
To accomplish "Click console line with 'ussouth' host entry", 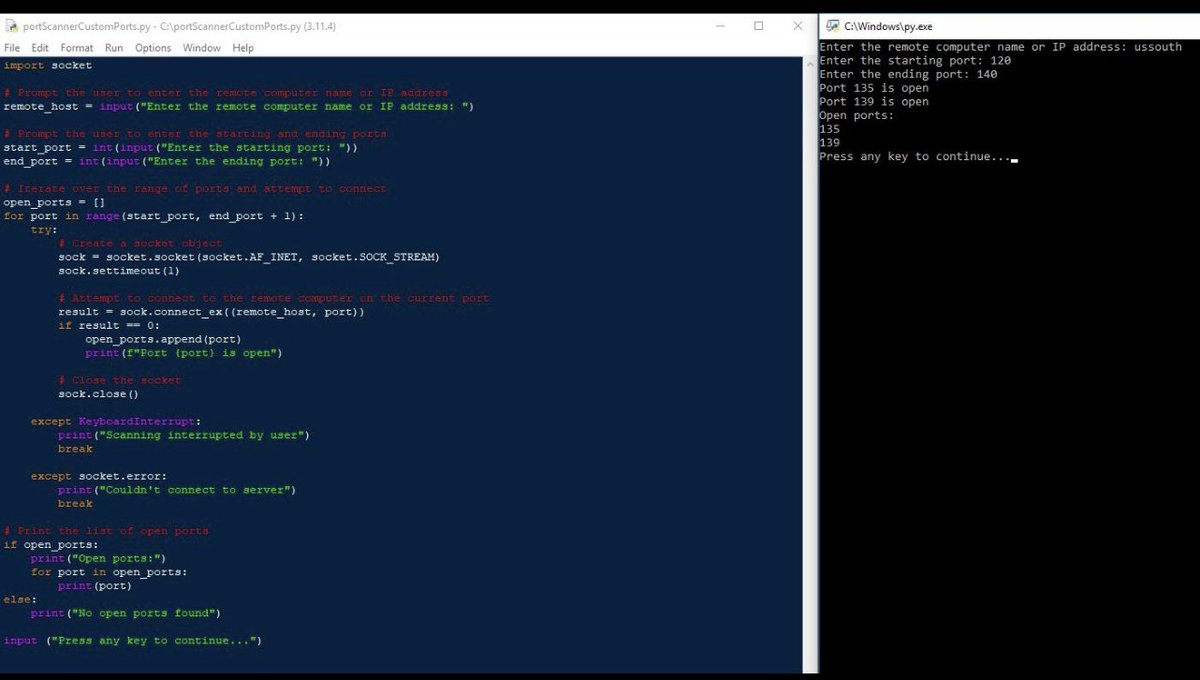I will (x=1000, y=47).
